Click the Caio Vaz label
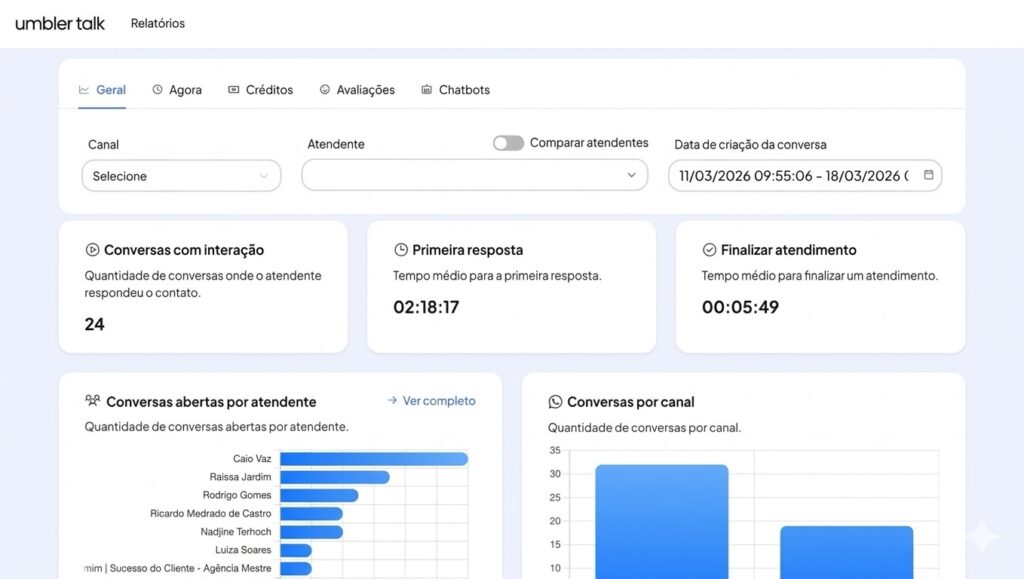1024x579 pixels. pyautogui.click(x=252, y=459)
